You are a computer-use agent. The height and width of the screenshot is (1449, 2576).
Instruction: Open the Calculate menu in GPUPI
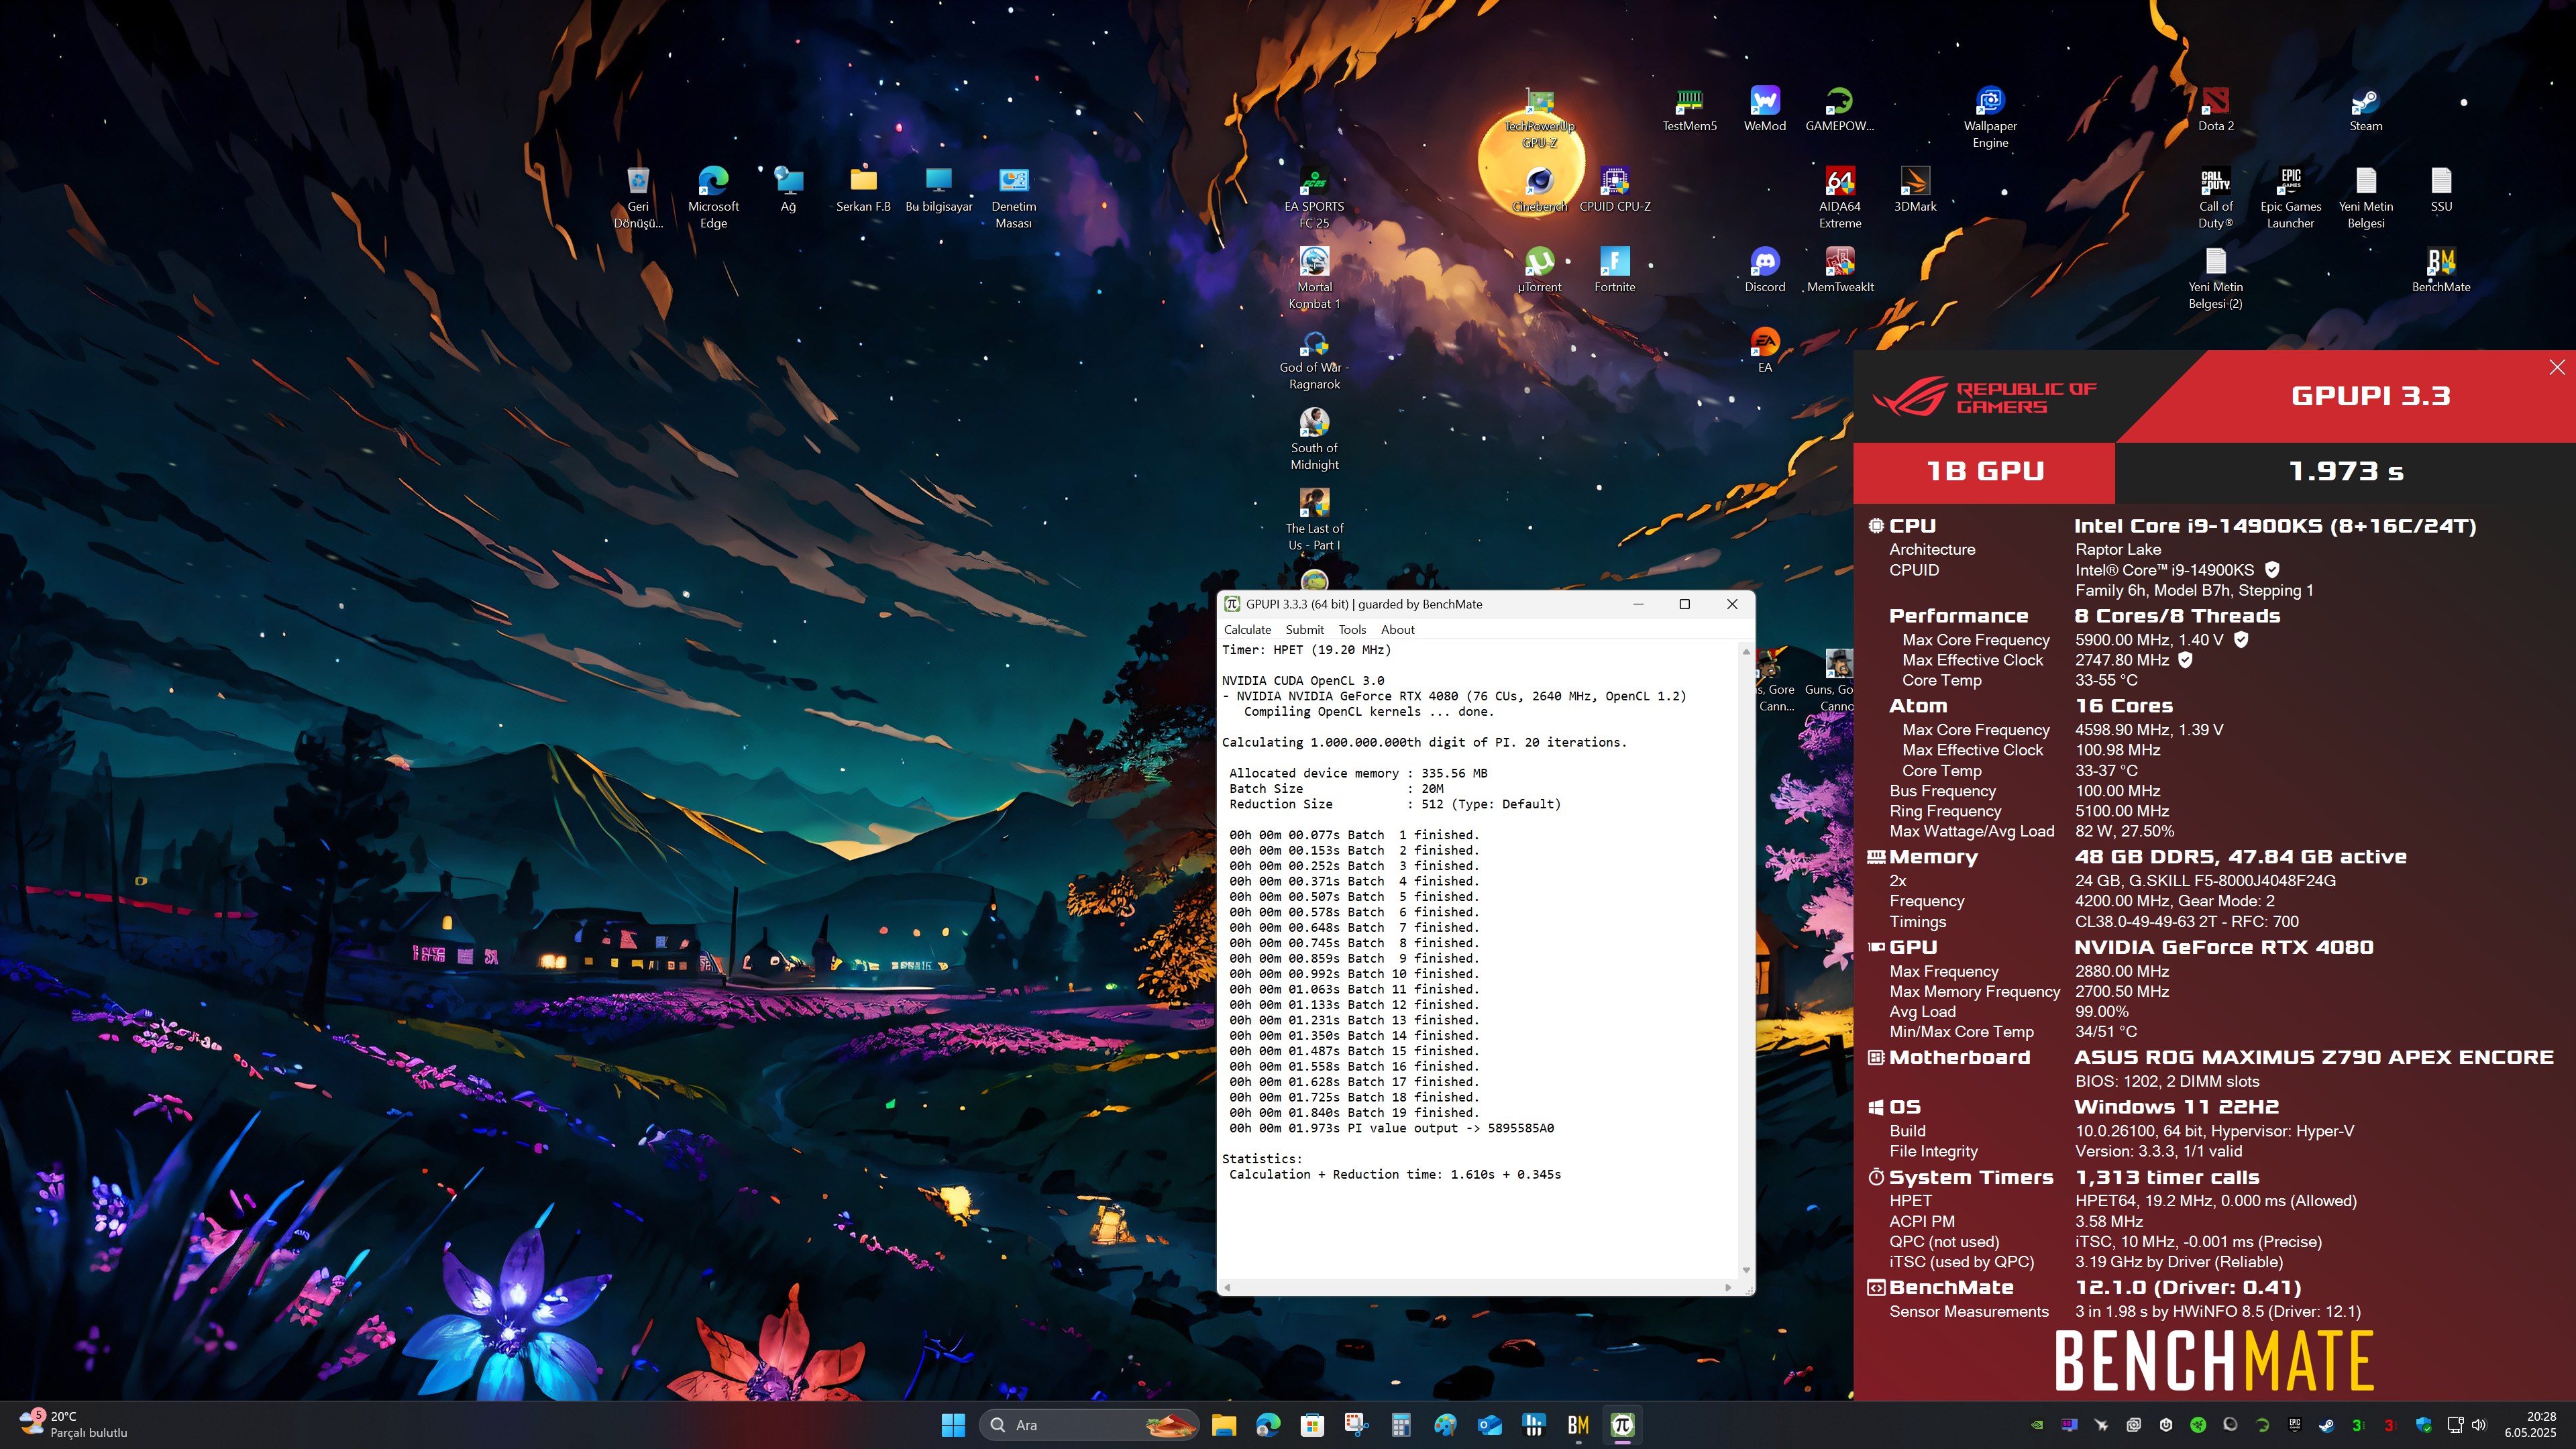1247,629
